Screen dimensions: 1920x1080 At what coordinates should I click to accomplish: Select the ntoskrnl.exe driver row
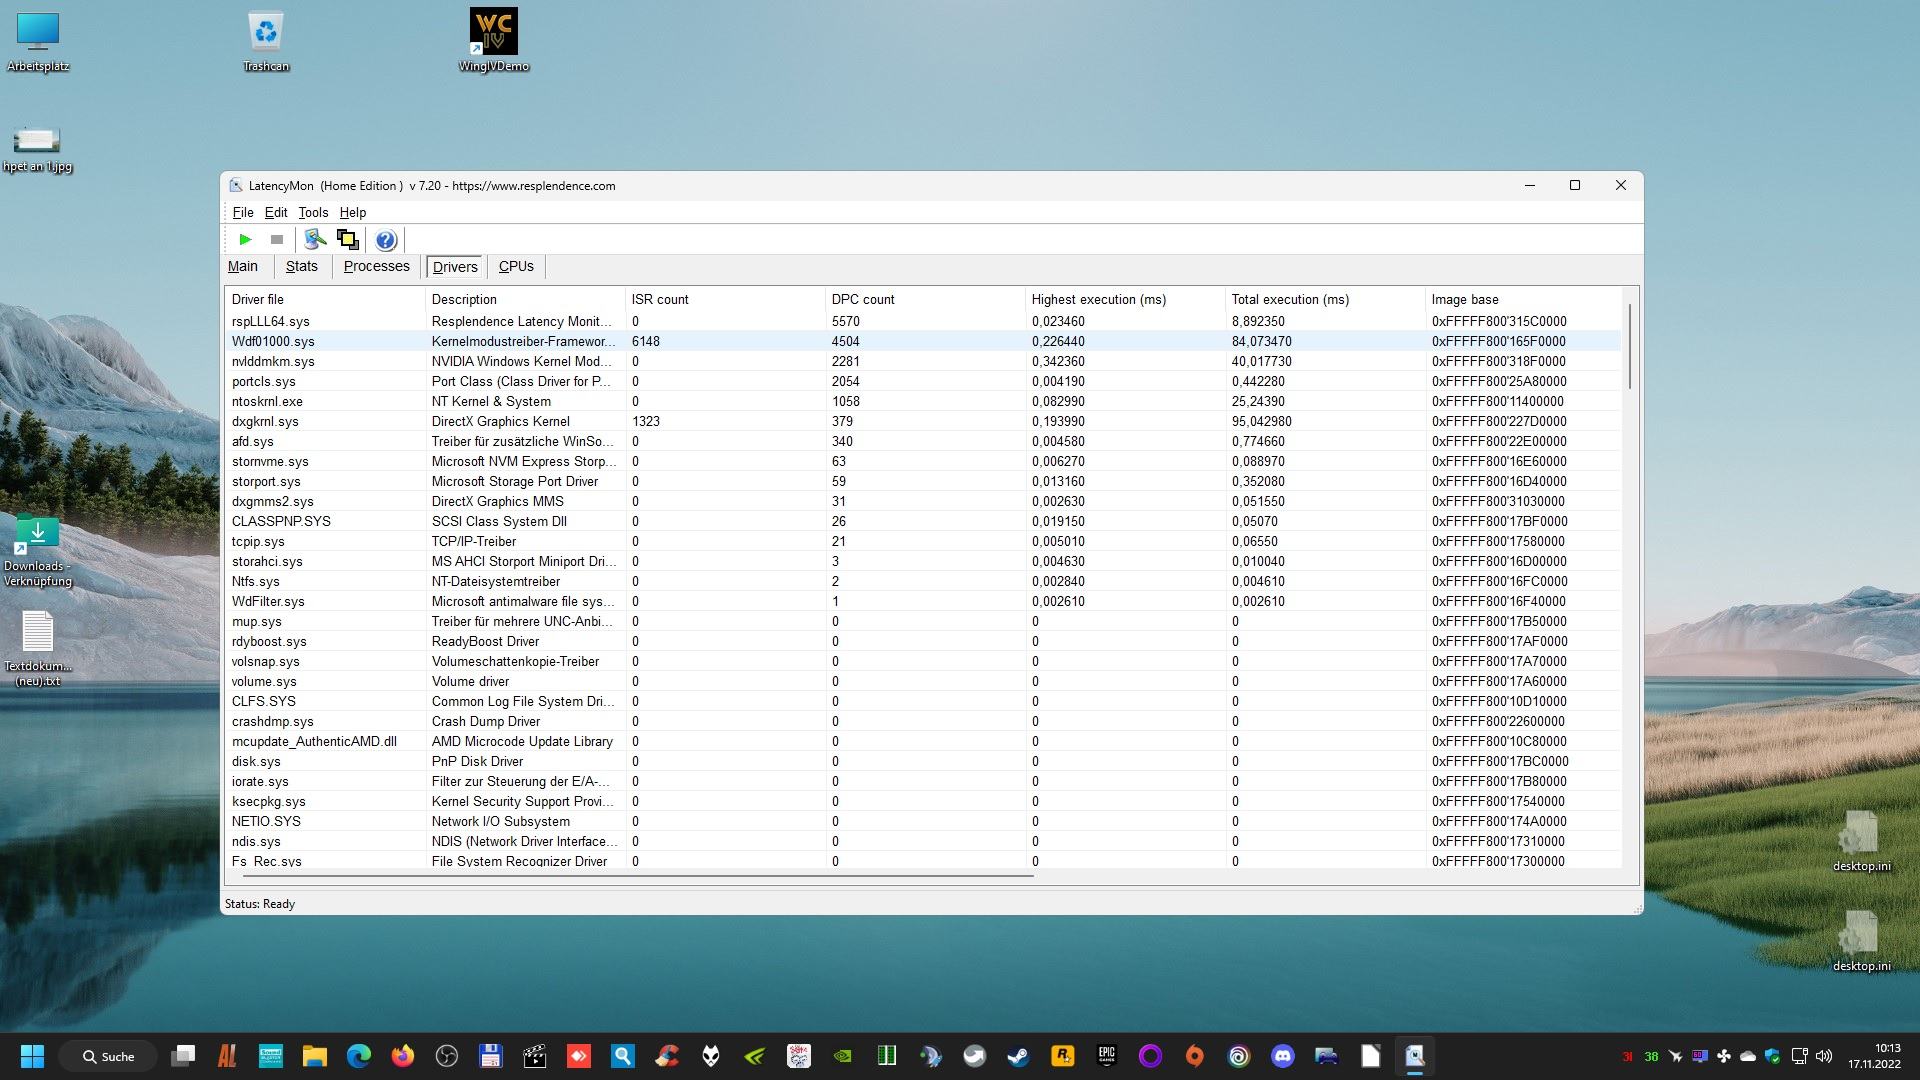point(924,401)
